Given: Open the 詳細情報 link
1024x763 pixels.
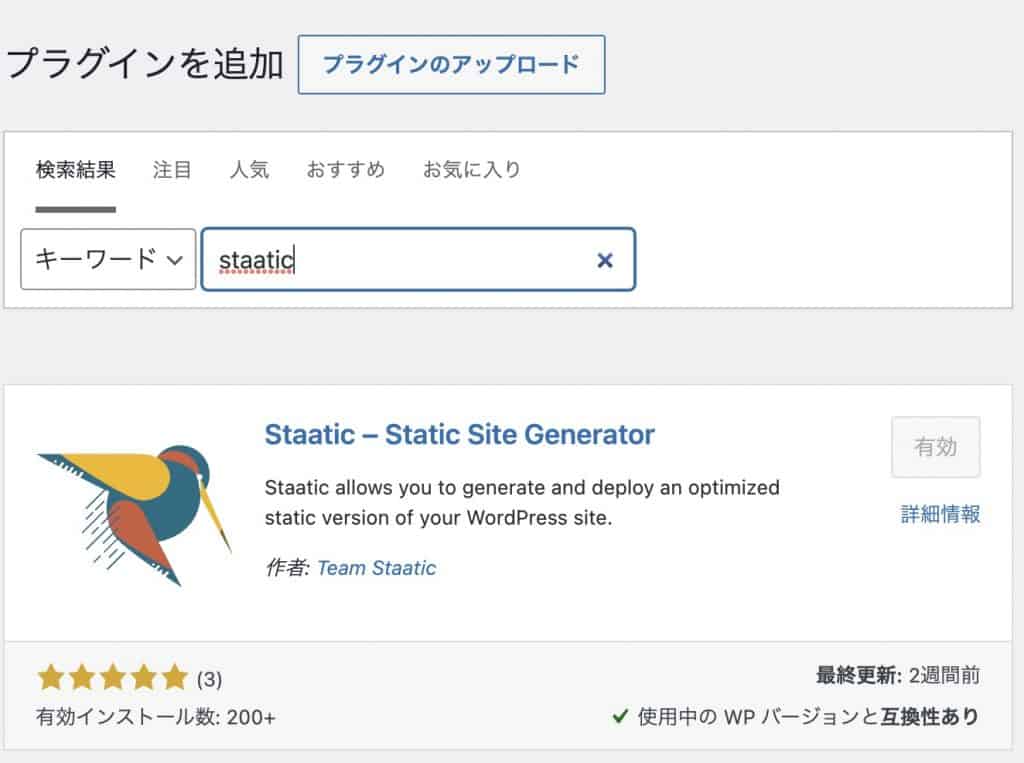Looking at the screenshot, I should pos(940,514).
